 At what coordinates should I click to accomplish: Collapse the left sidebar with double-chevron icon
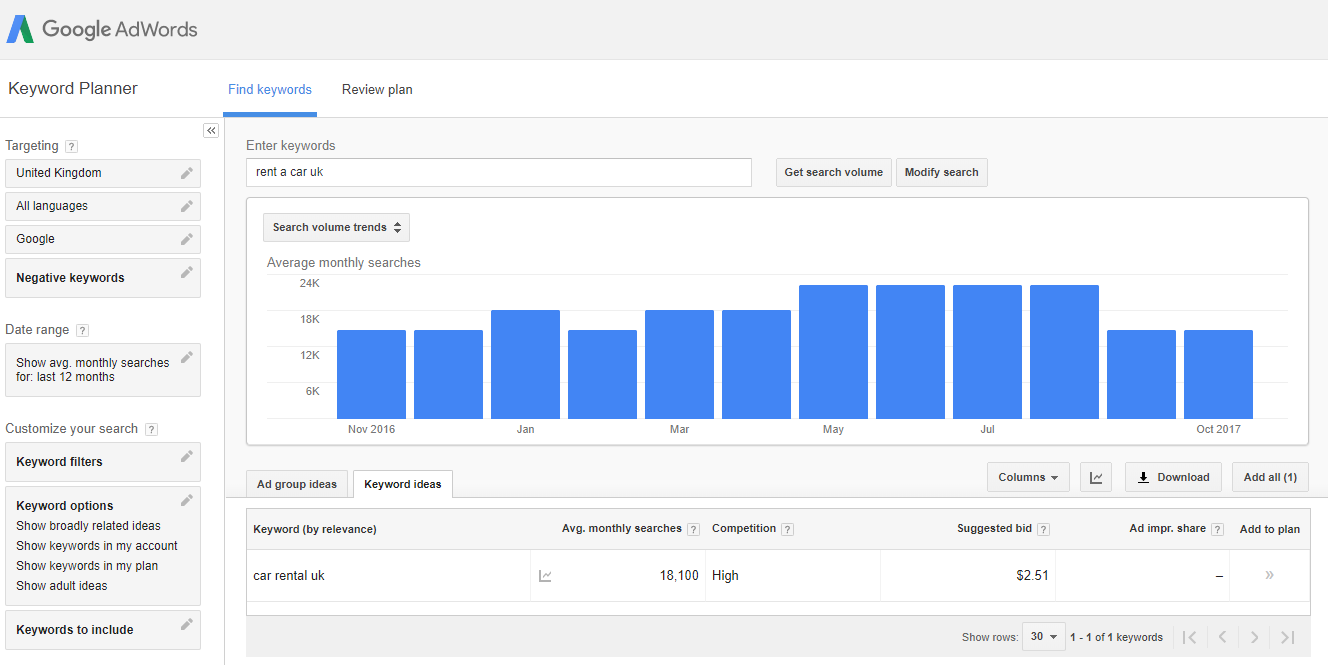(211, 130)
